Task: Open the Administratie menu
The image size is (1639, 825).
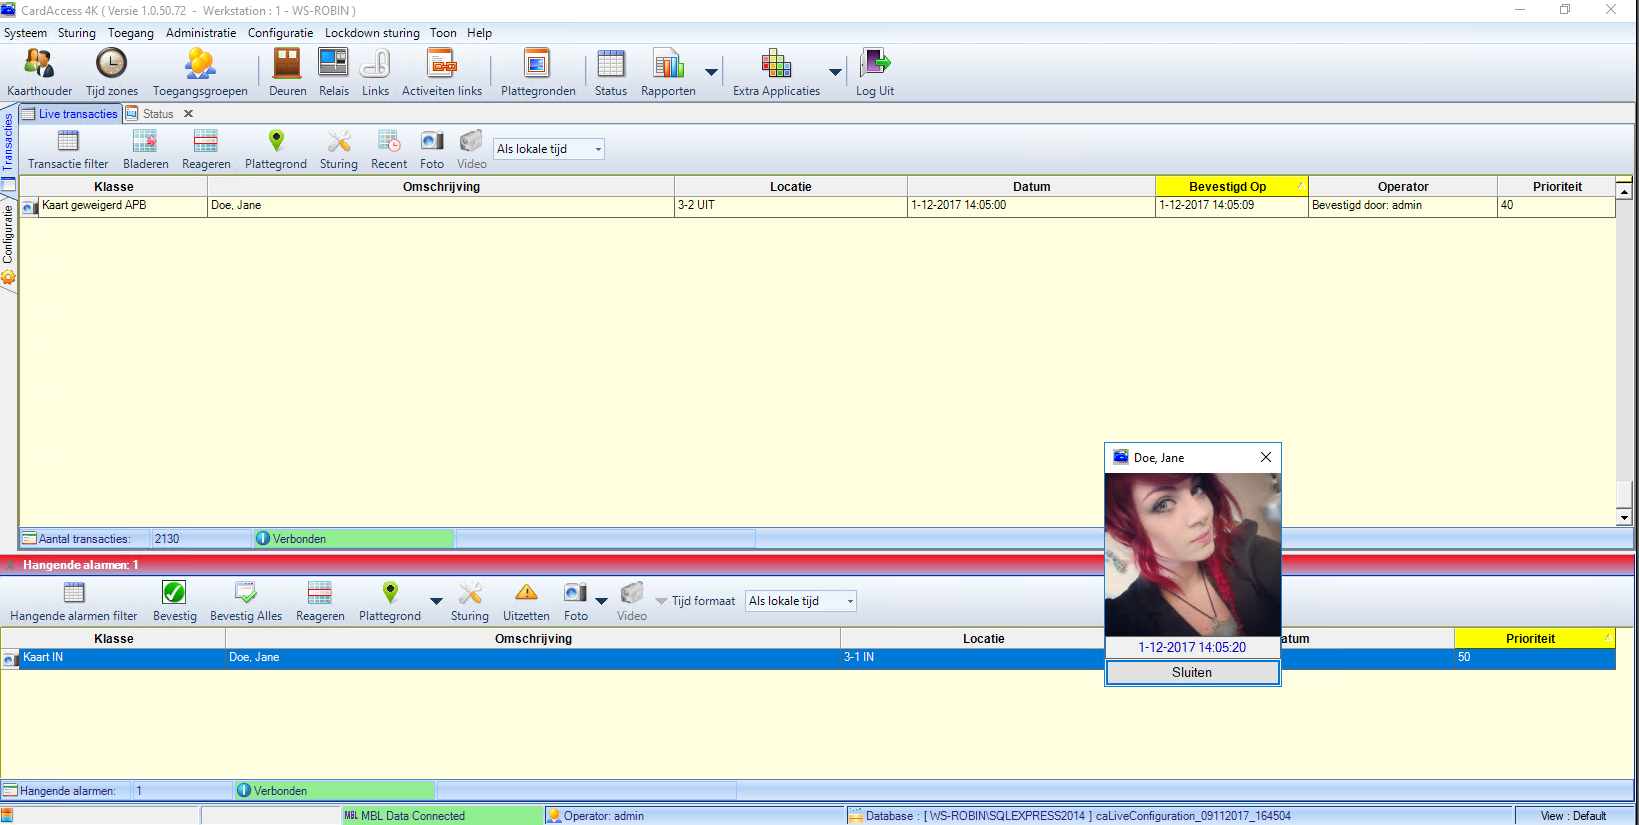Action: click(x=201, y=33)
